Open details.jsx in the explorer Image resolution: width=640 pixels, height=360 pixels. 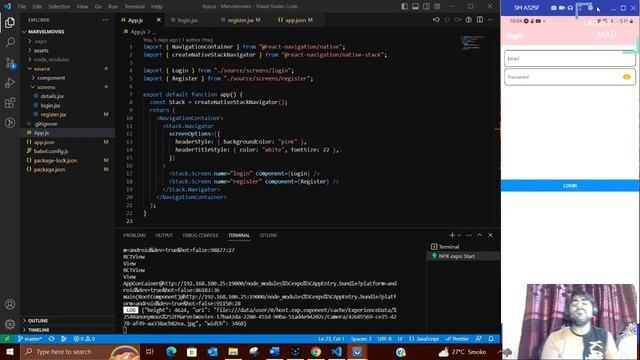pos(52,96)
